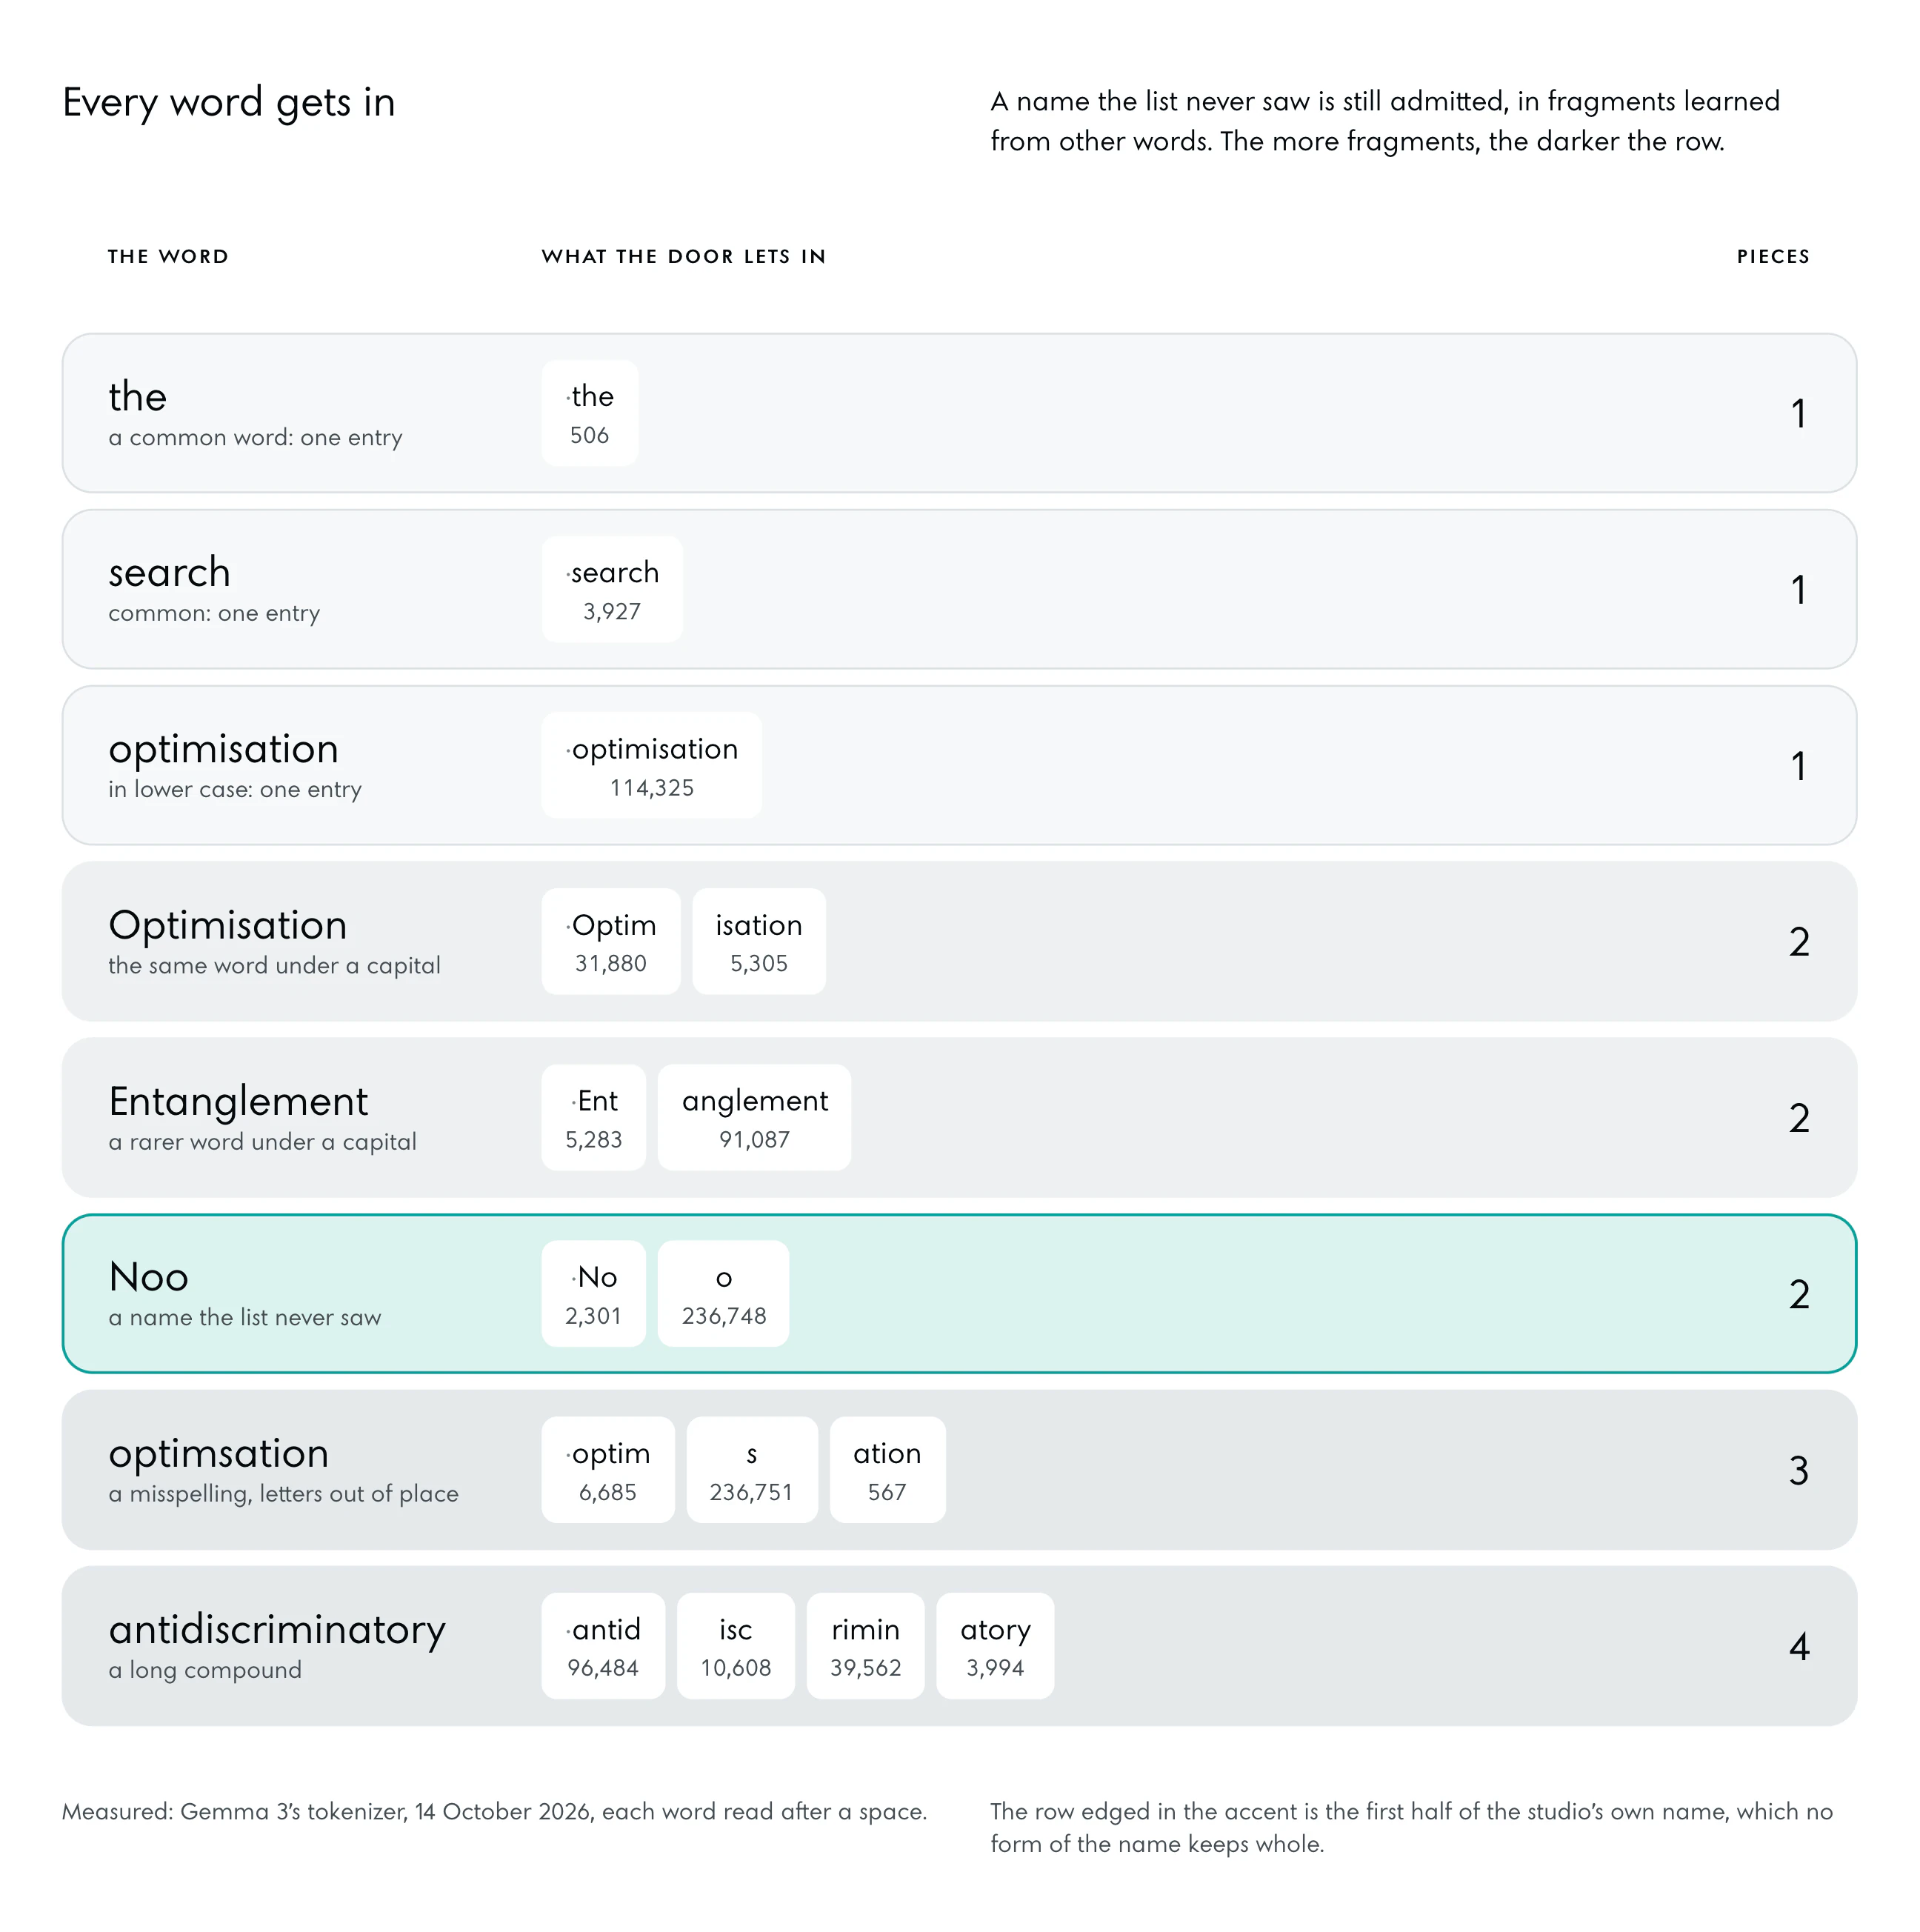This screenshot has height=1932, width=1920.
Task: Click the 'PIECES' column header
Action: tap(1773, 256)
